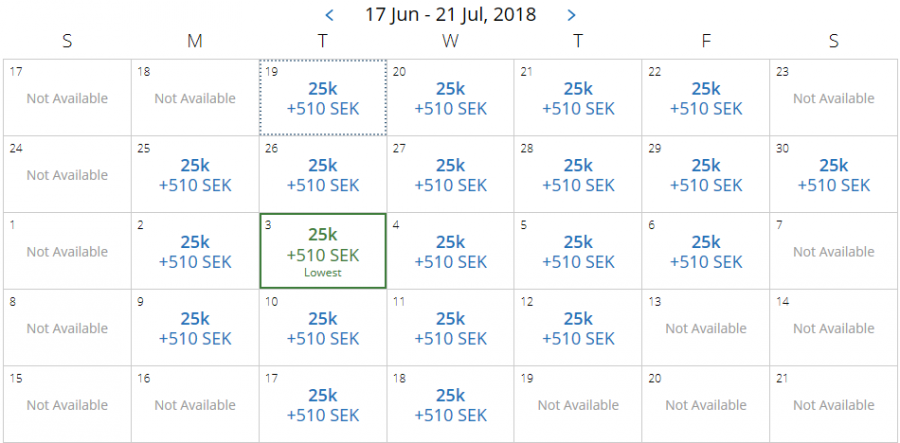900x443 pixels.
Task: Select July 12 Thursday fare
Action: point(578,328)
